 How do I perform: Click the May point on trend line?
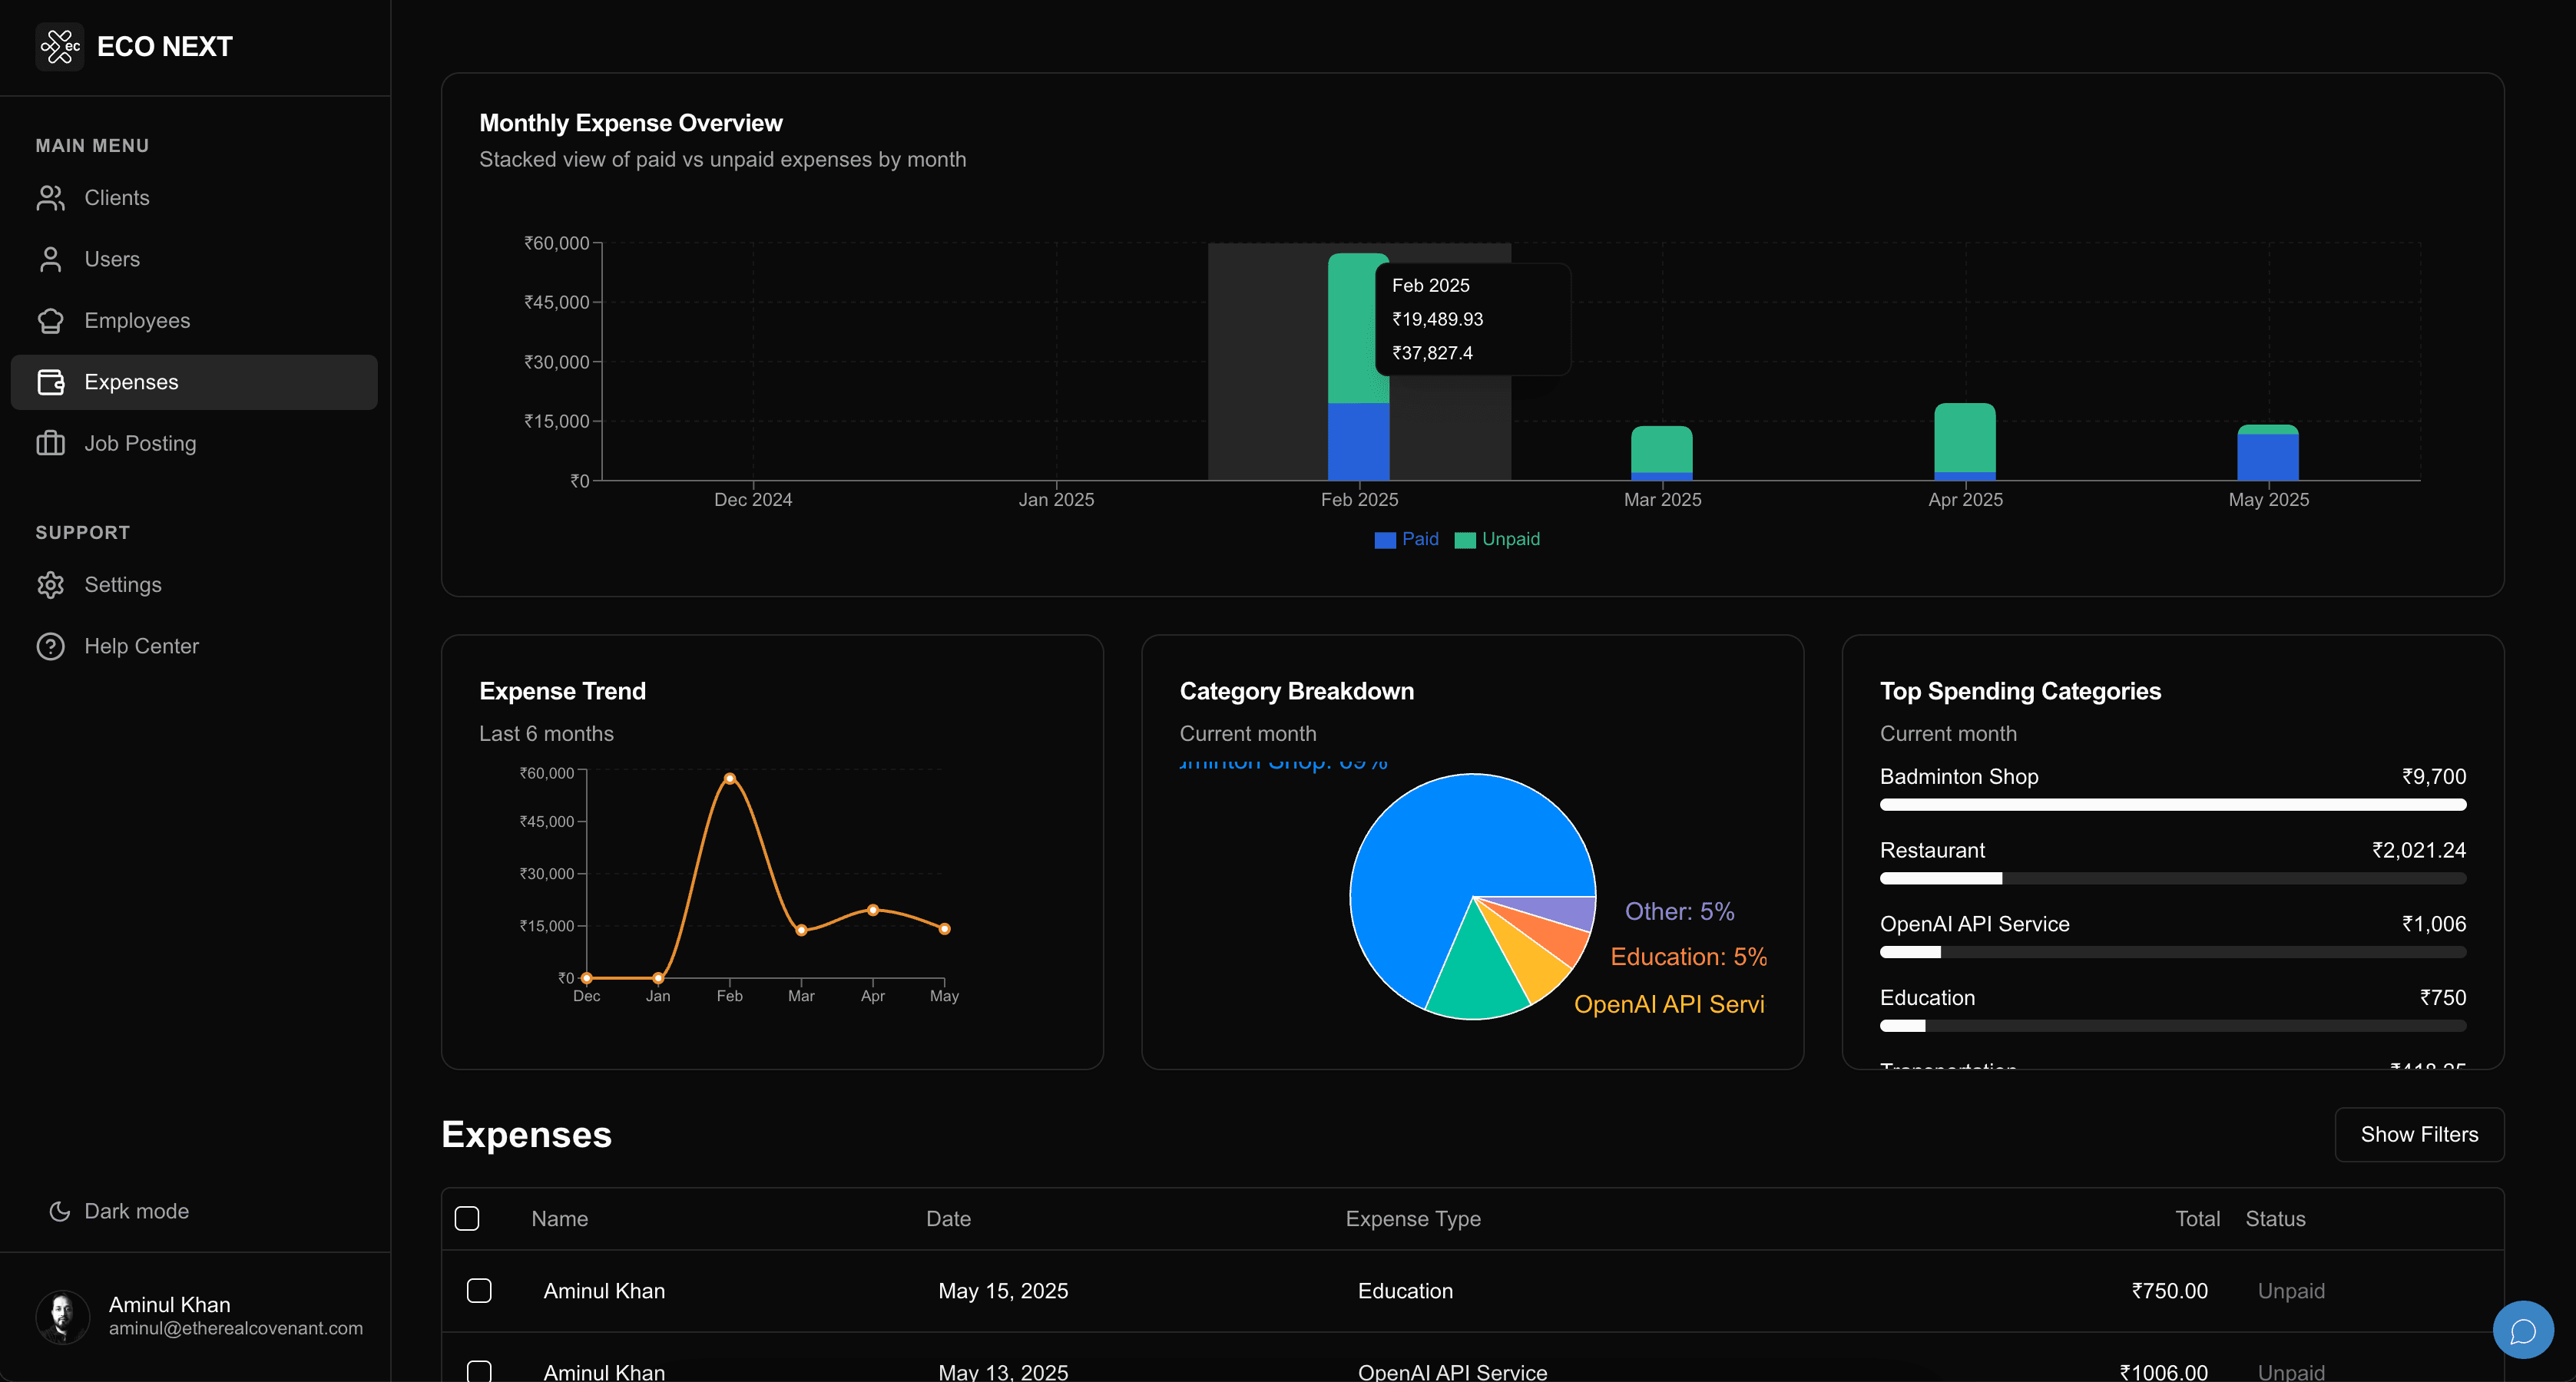pos(944,928)
